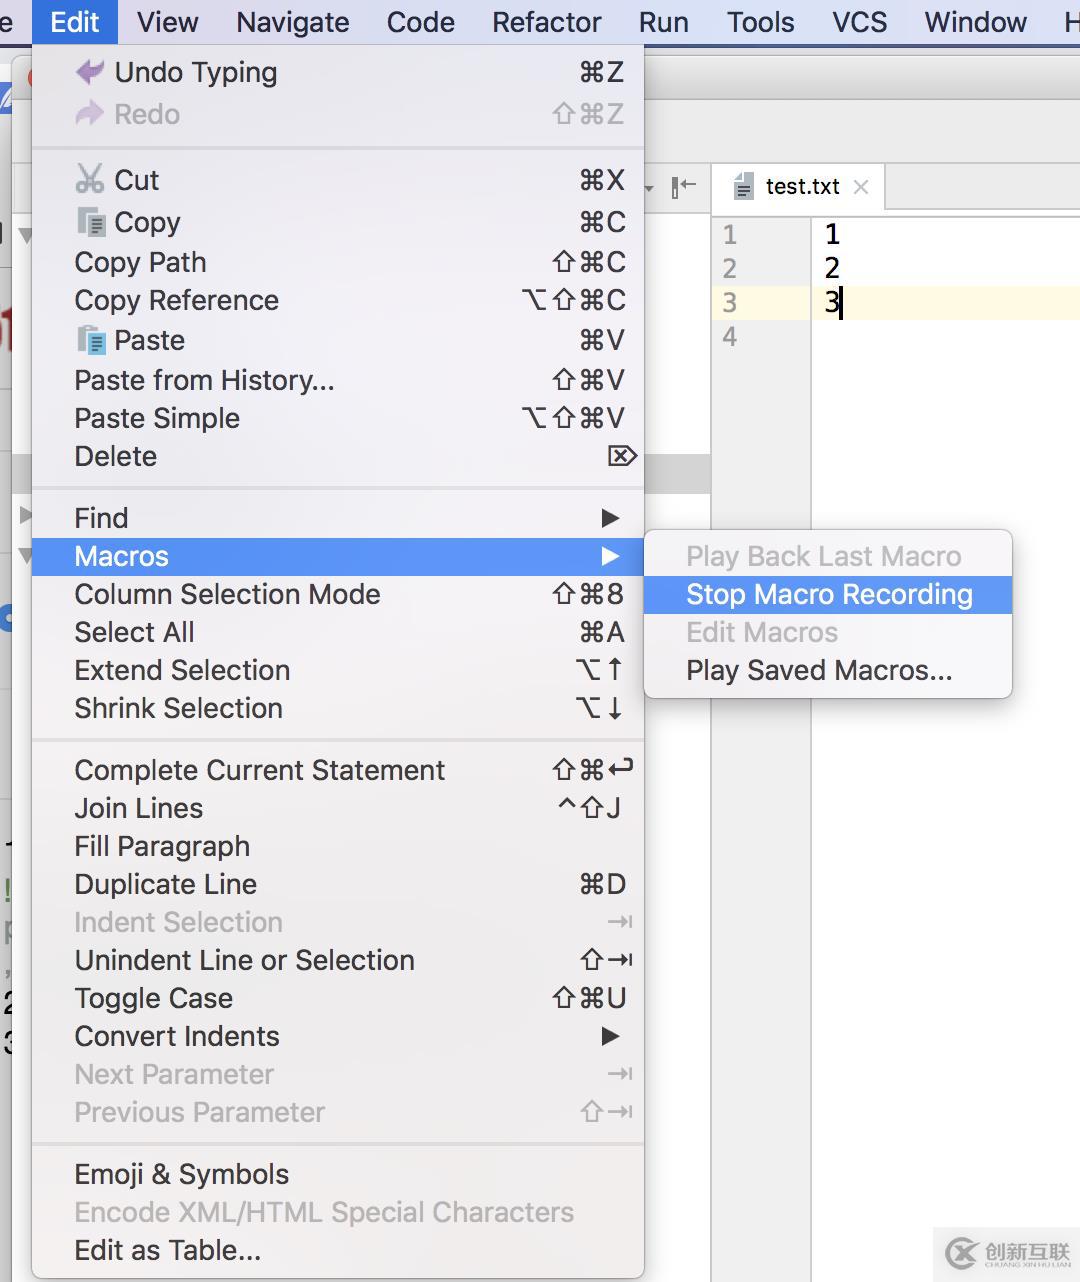1080x1282 pixels.
Task: Select the test.txt tab
Action: (x=799, y=187)
